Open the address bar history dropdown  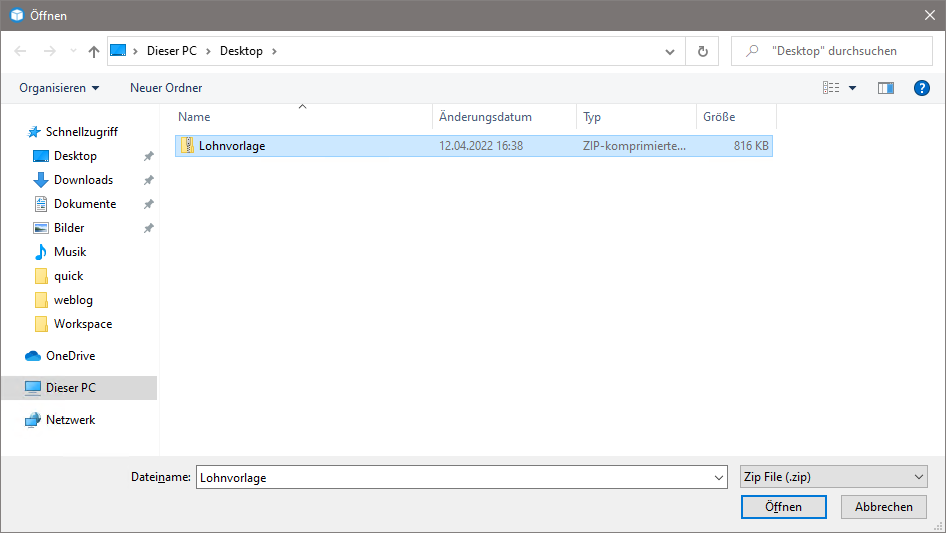point(670,51)
